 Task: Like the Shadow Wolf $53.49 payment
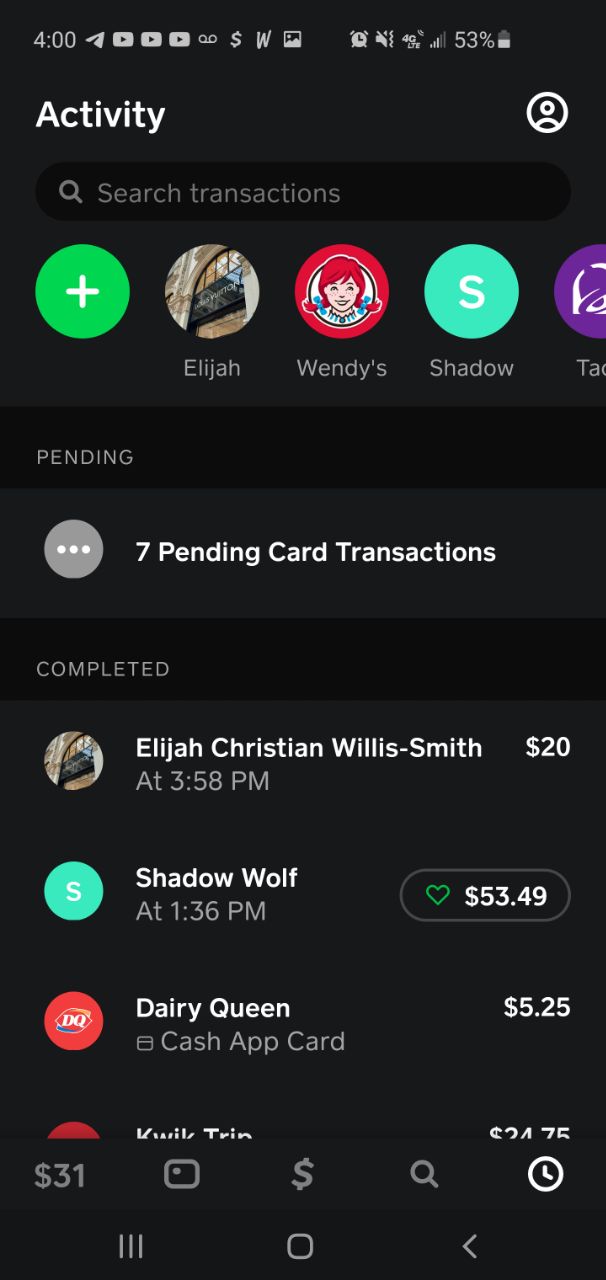click(x=438, y=895)
